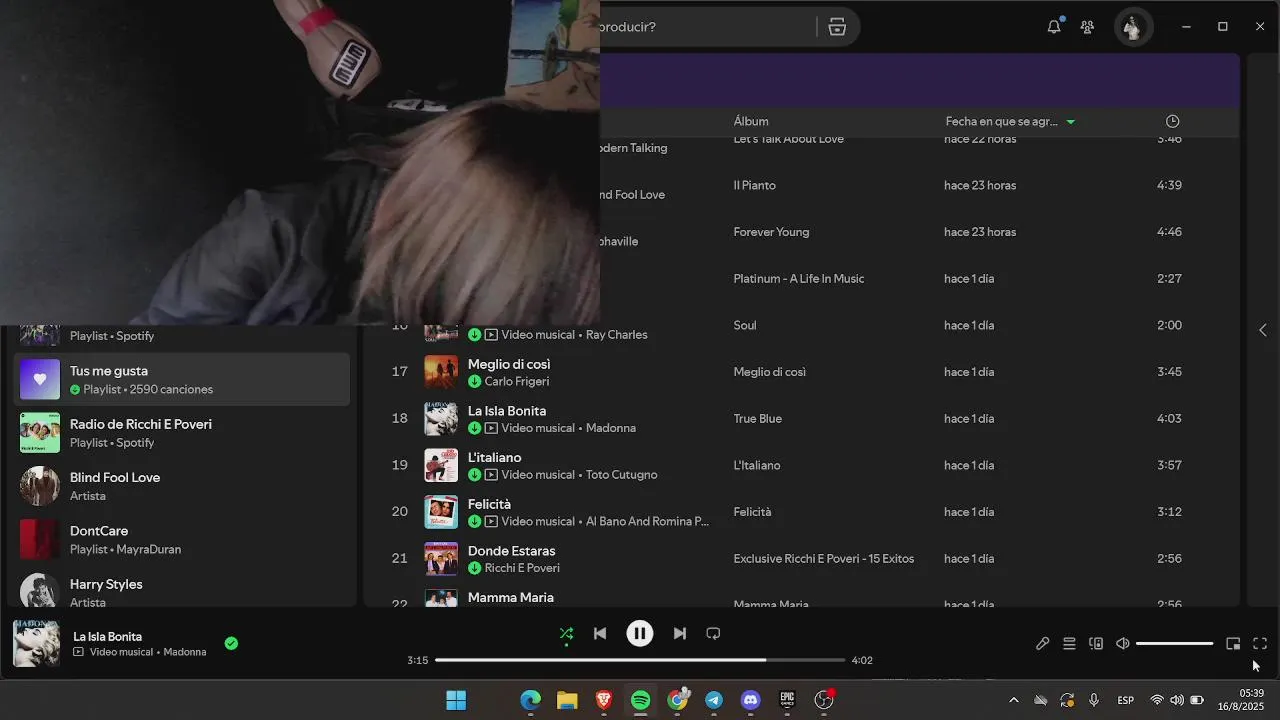Skip to the previous track

(600, 633)
